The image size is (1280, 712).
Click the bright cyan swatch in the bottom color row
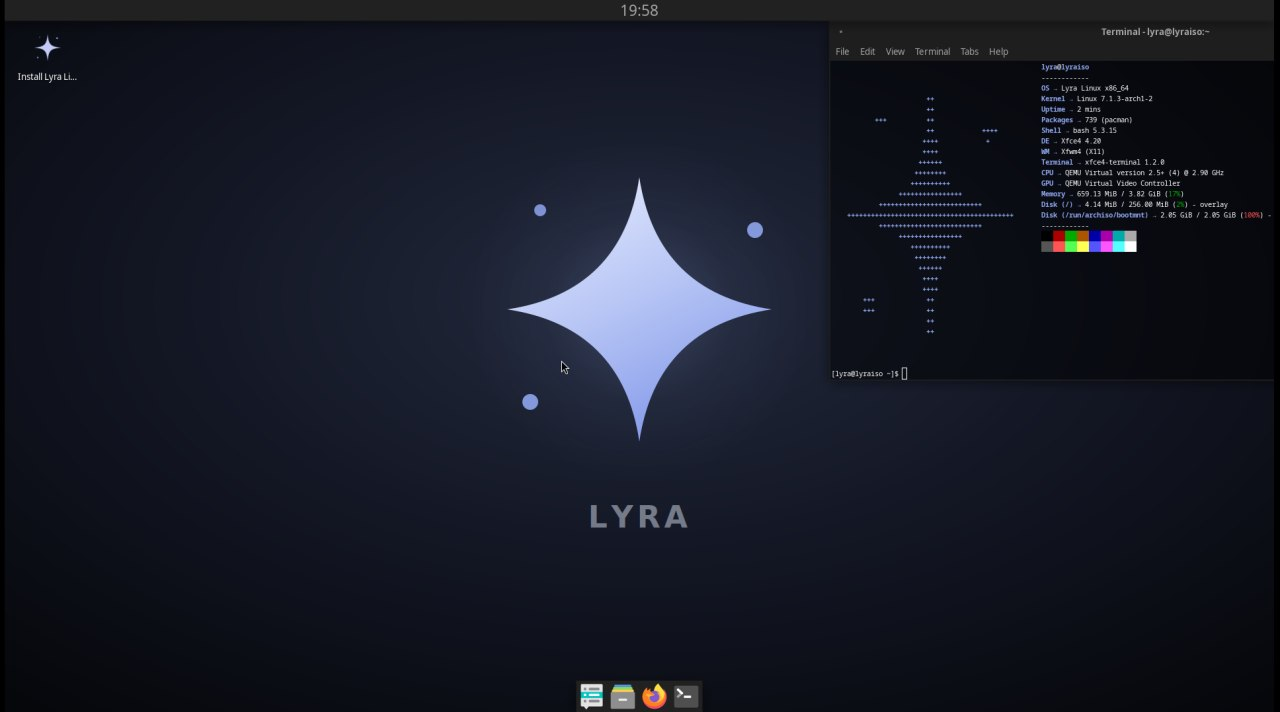(1119, 246)
